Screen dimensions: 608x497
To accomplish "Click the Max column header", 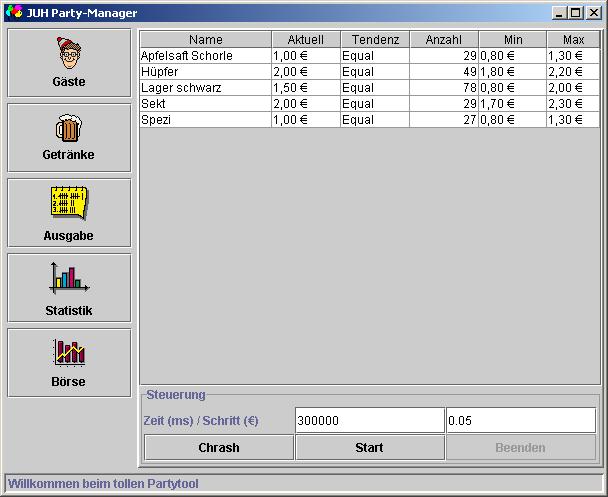I will pos(573,40).
